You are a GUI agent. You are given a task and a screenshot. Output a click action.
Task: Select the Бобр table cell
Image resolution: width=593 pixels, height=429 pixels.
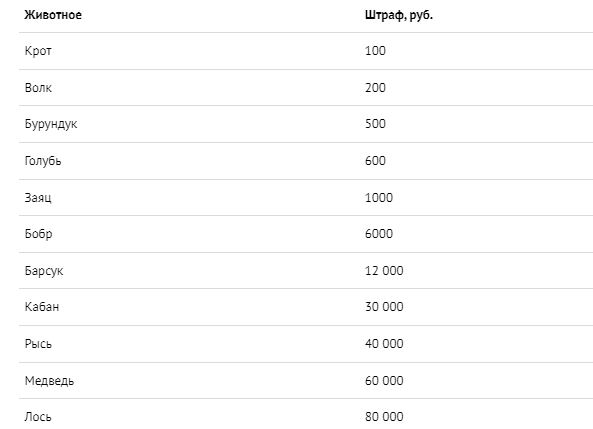pyautogui.click(x=39, y=234)
